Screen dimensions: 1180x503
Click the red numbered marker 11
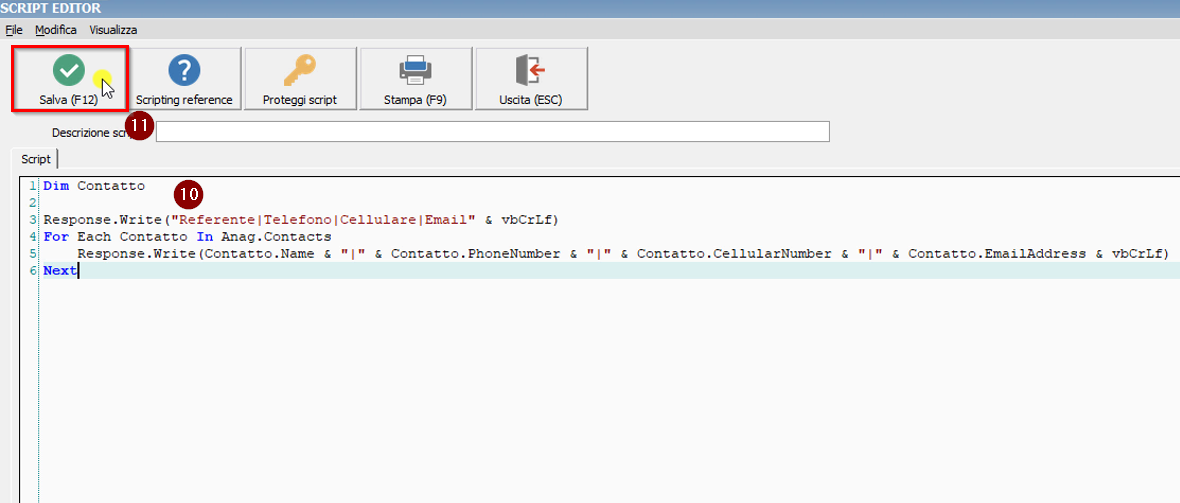[140, 127]
